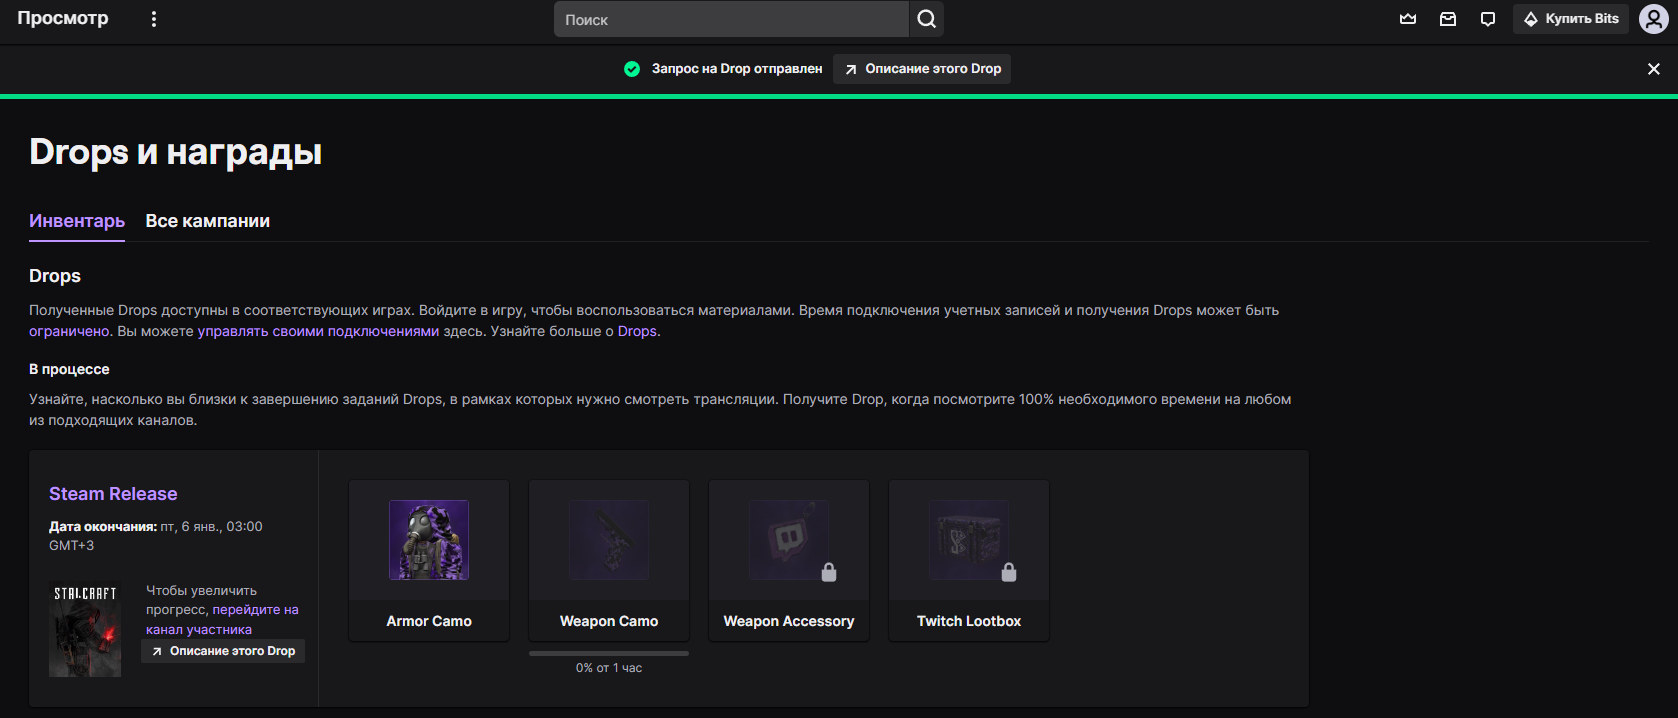1678x718 pixels.
Task: Click the 'Запрос на Drop отправлен' message
Action: 737,69
